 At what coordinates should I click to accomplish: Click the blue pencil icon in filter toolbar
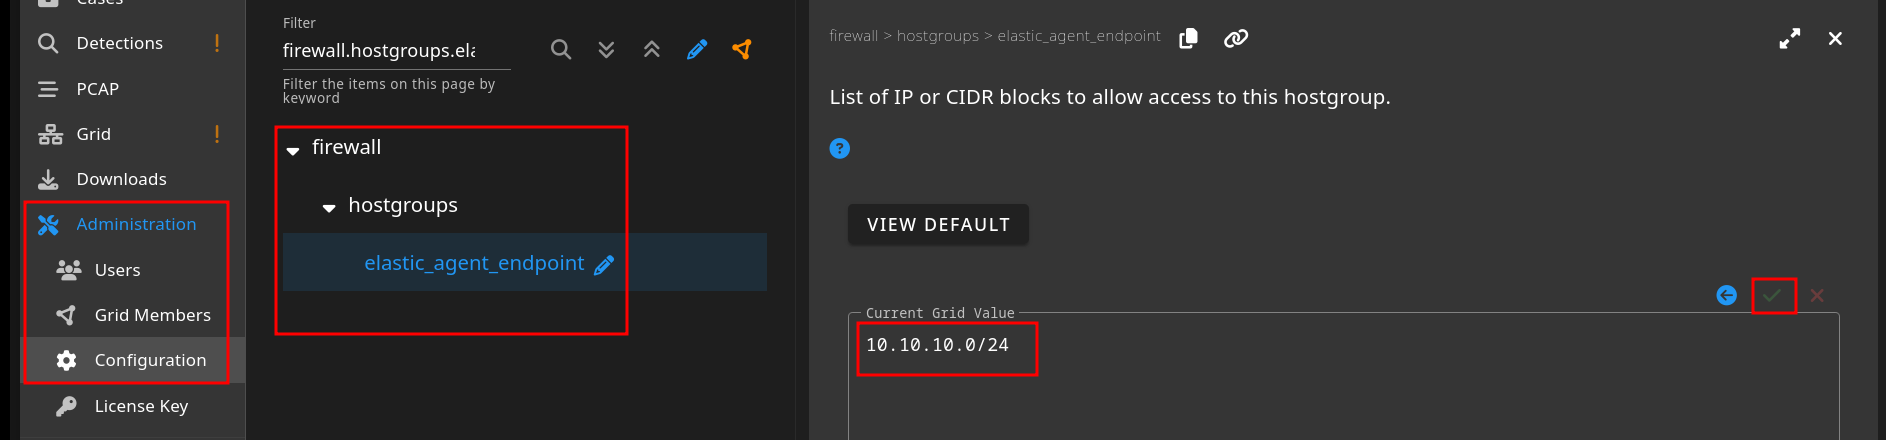click(697, 49)
